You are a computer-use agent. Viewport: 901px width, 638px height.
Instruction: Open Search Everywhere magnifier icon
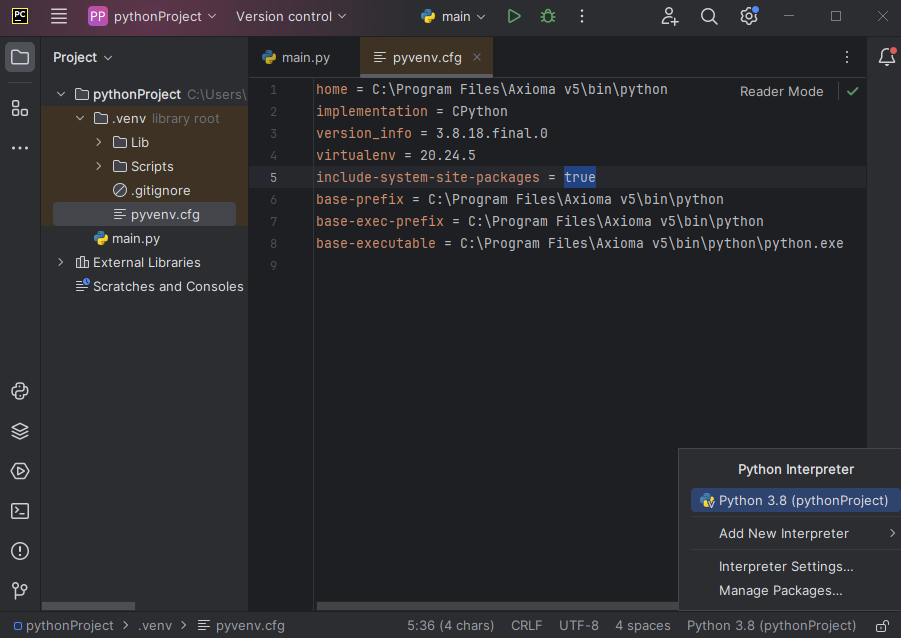click(709, 16)
